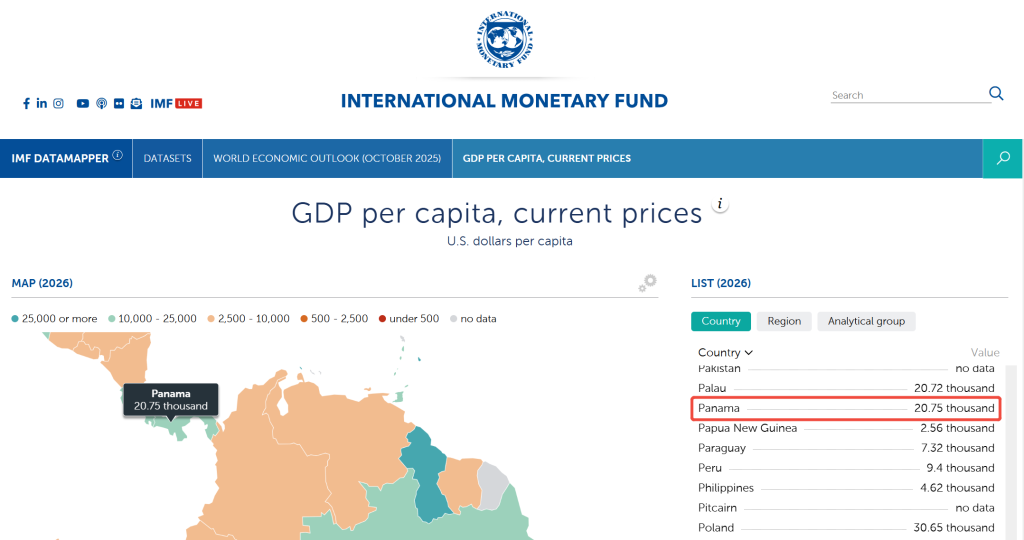Open the IMF Instagram page
This screenshot has width=1024, height=540.
(59, 103)
